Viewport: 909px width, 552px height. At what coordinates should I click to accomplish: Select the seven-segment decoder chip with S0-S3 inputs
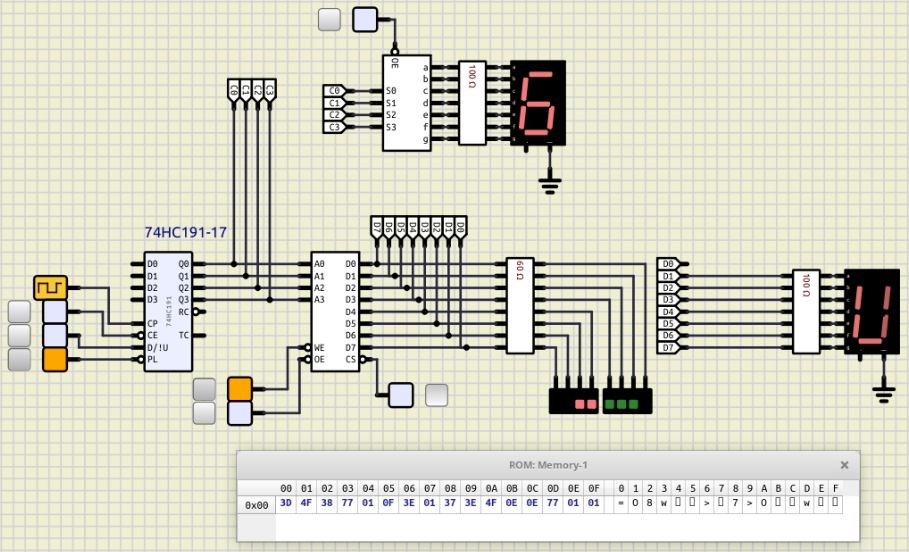407,103
